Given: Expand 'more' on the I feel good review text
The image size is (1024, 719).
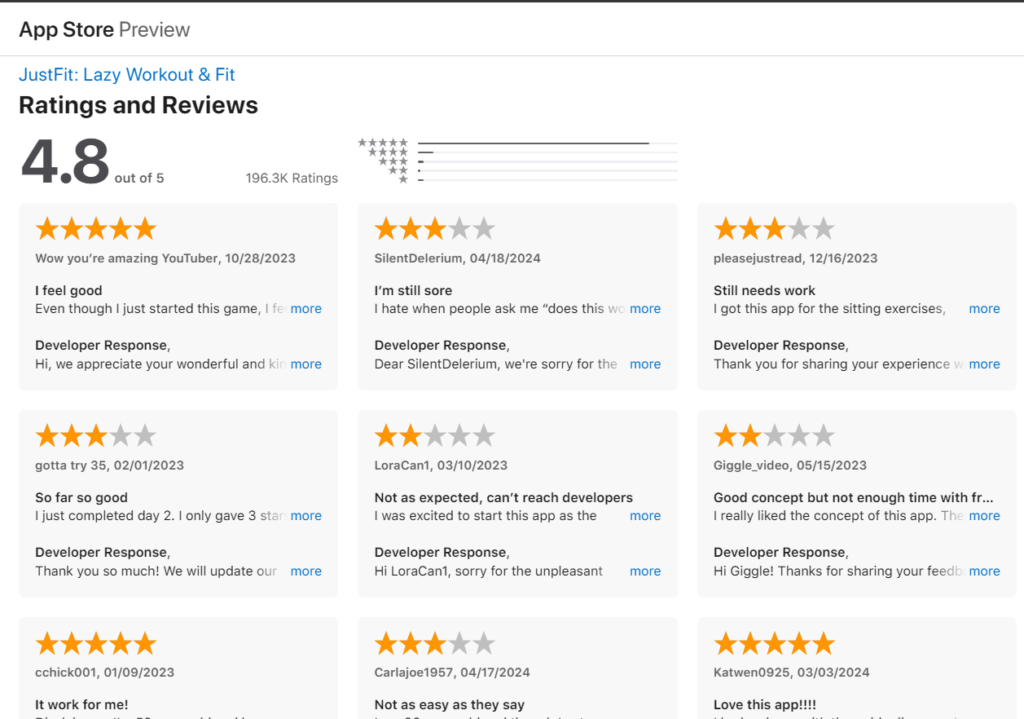Looking at the screenshot, I should click(x=306, y=308).
